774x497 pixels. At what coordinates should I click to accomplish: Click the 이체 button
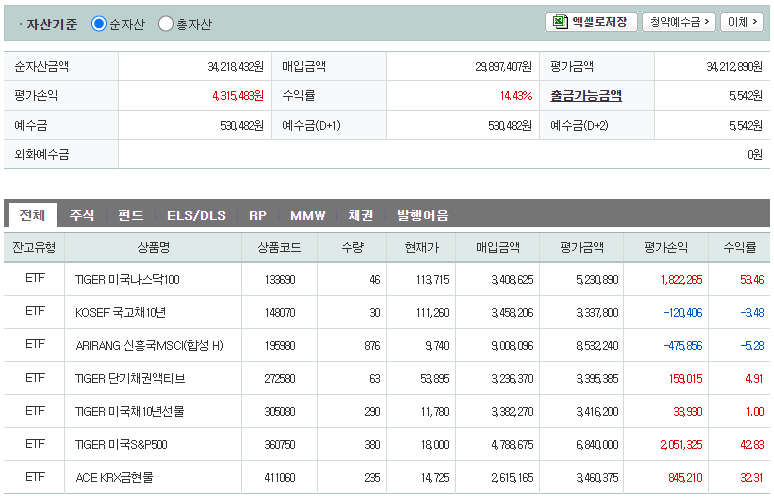(x=742, y=22)
